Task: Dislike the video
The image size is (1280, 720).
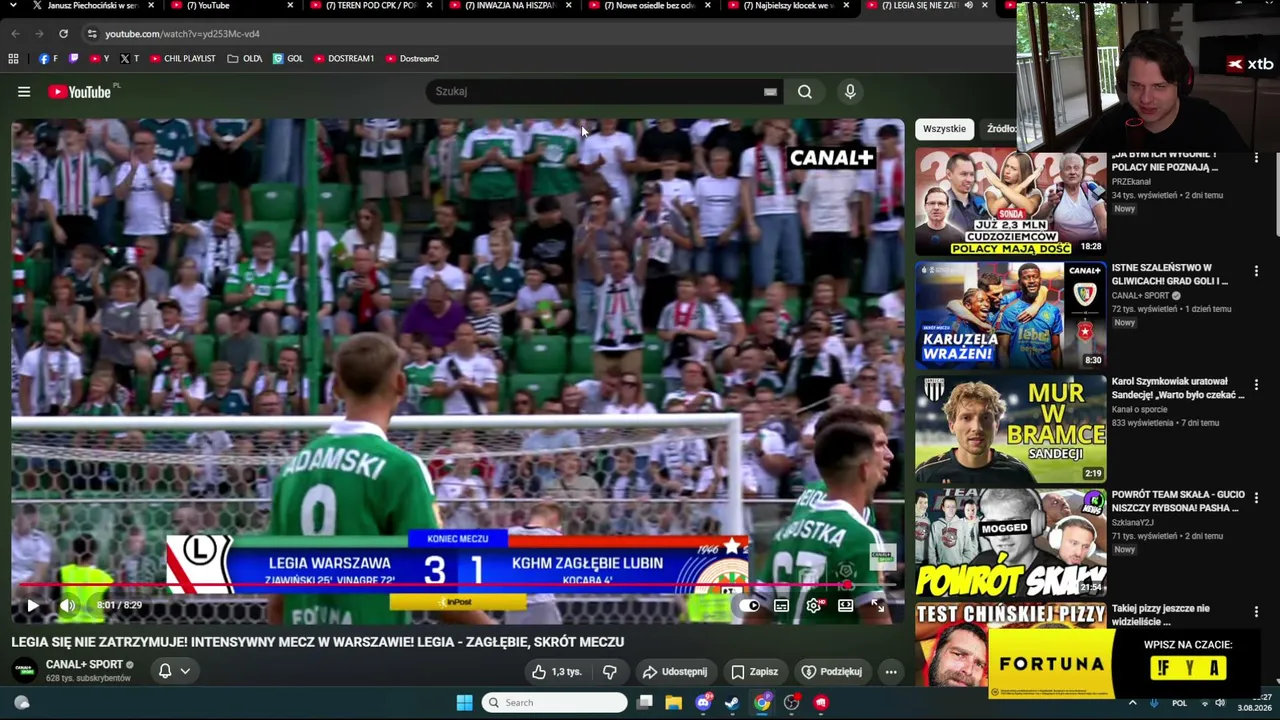Action: 609,672
